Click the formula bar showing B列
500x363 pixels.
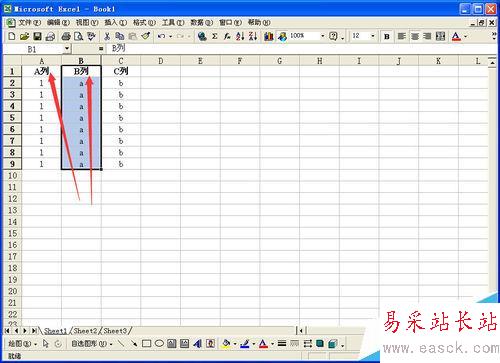coord(300,49)
